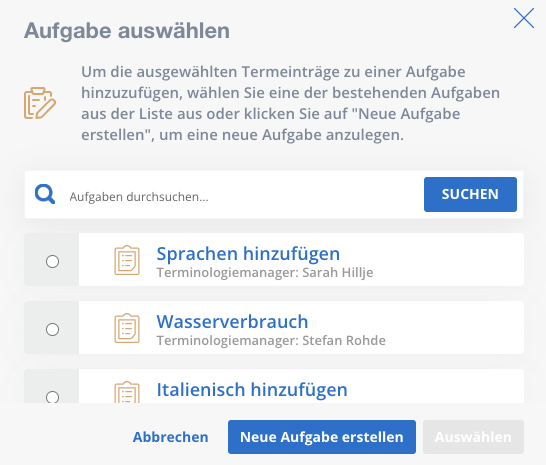Click Terminologiemanager: Stefan Rohde subtitle
The width and height of the screenshot is (546, 465).
tap(271, 340)
